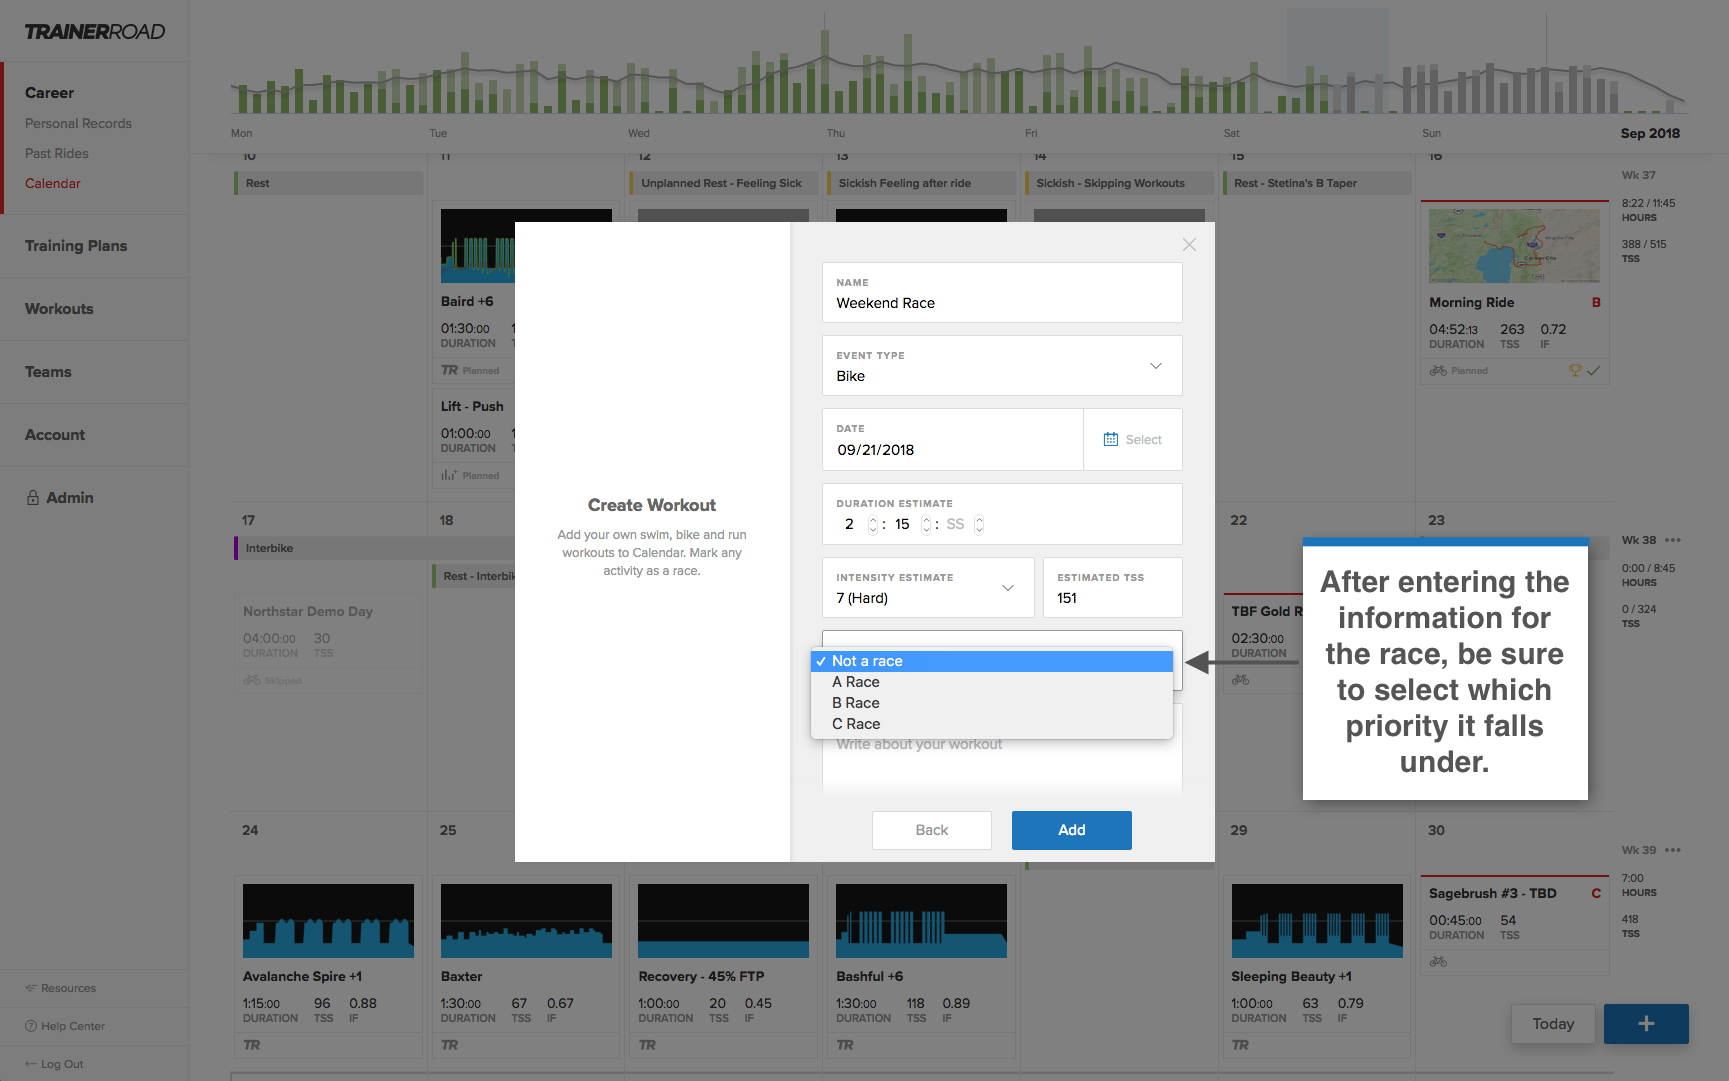Open Baxter workout chart thumbnail
The width and height of the screenshot is (1729, 1081).
pyautogui.click(x=526, y=921)
